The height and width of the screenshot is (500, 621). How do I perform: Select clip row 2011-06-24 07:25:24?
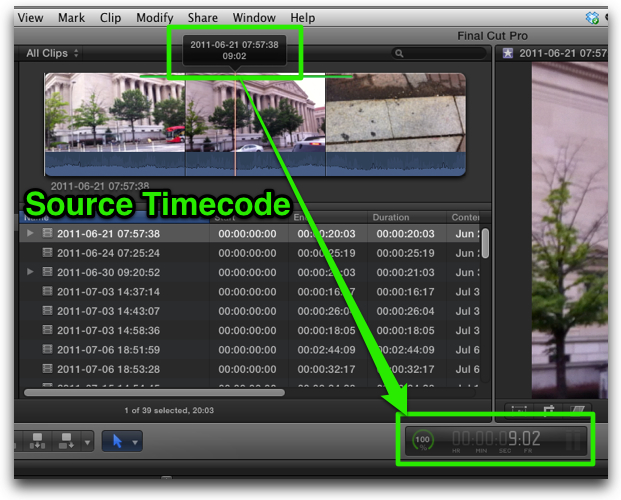point(250,253)
